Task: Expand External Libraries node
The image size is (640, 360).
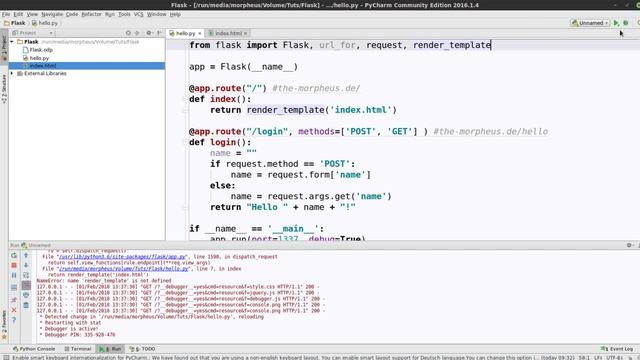Action: [x=12, y=73]
